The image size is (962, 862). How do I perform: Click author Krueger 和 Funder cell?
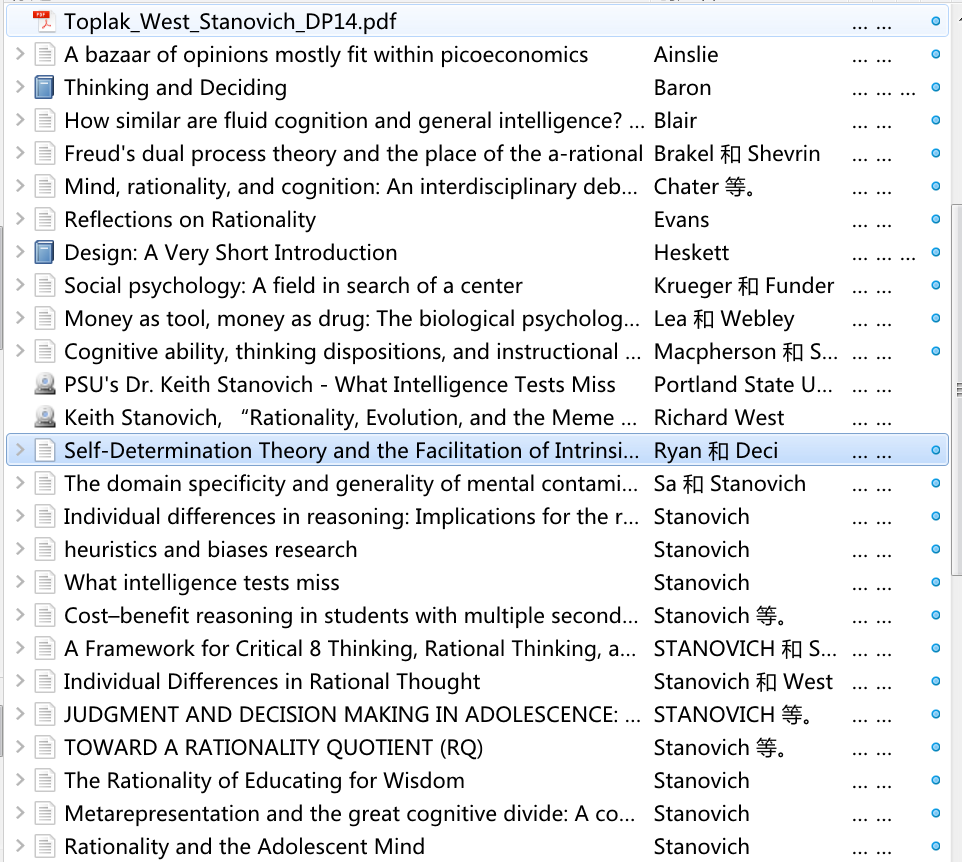pyautogui.click(x=743, y=286)
